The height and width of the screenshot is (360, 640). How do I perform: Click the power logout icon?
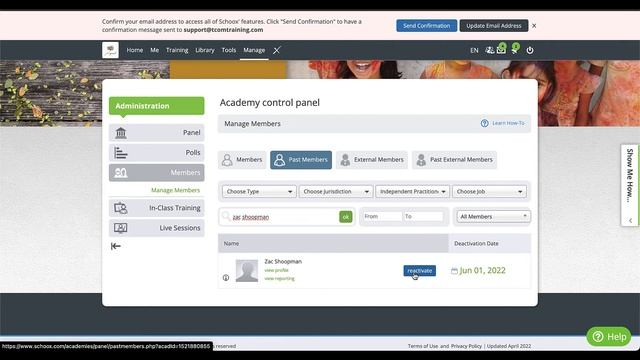coord(530,50)
